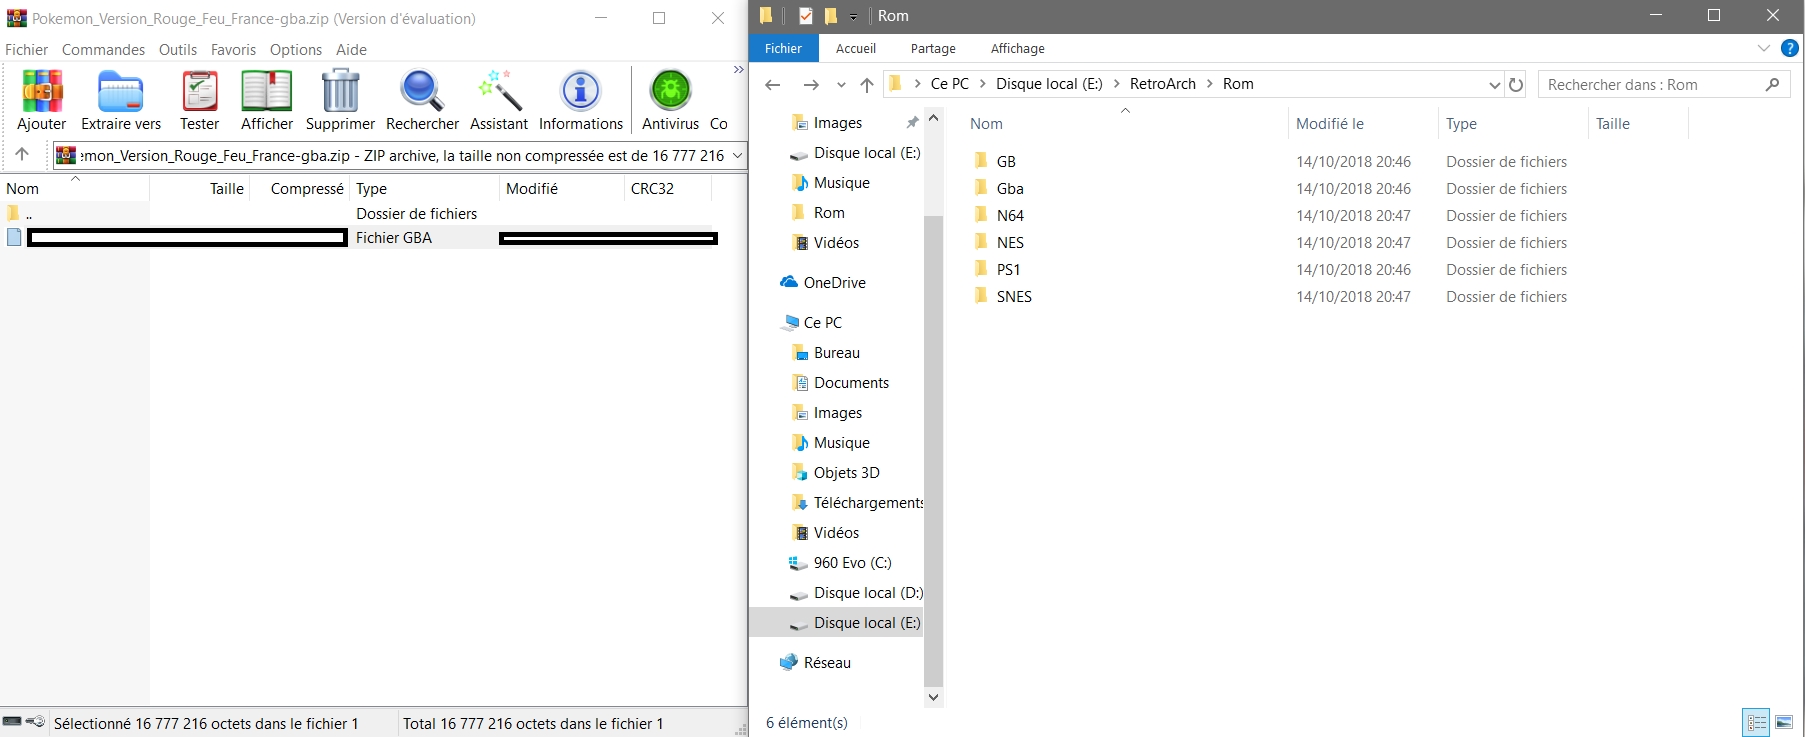Open the Outils menu

(178, 49)
